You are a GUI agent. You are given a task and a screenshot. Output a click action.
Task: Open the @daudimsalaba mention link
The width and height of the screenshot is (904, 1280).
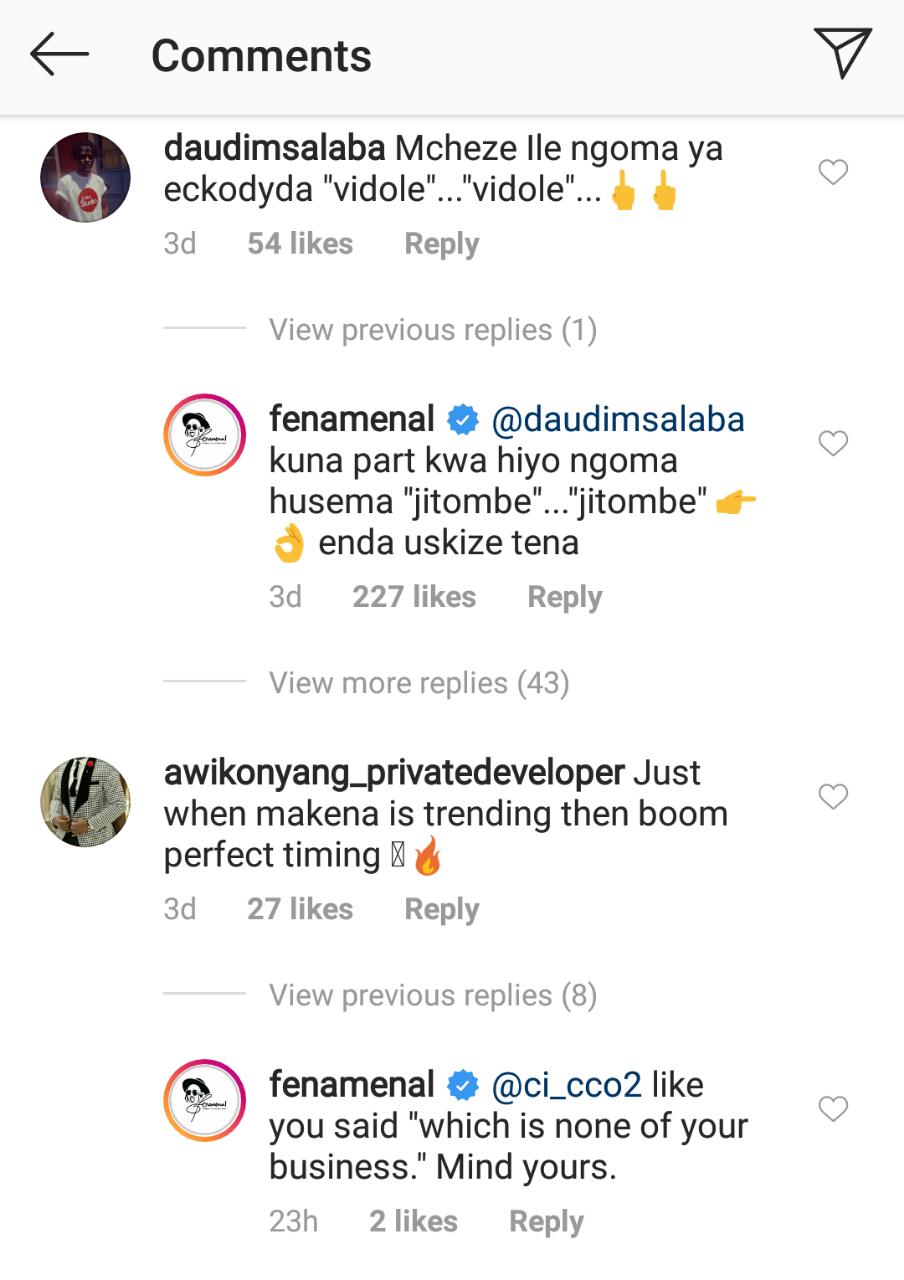pos(618,419)
